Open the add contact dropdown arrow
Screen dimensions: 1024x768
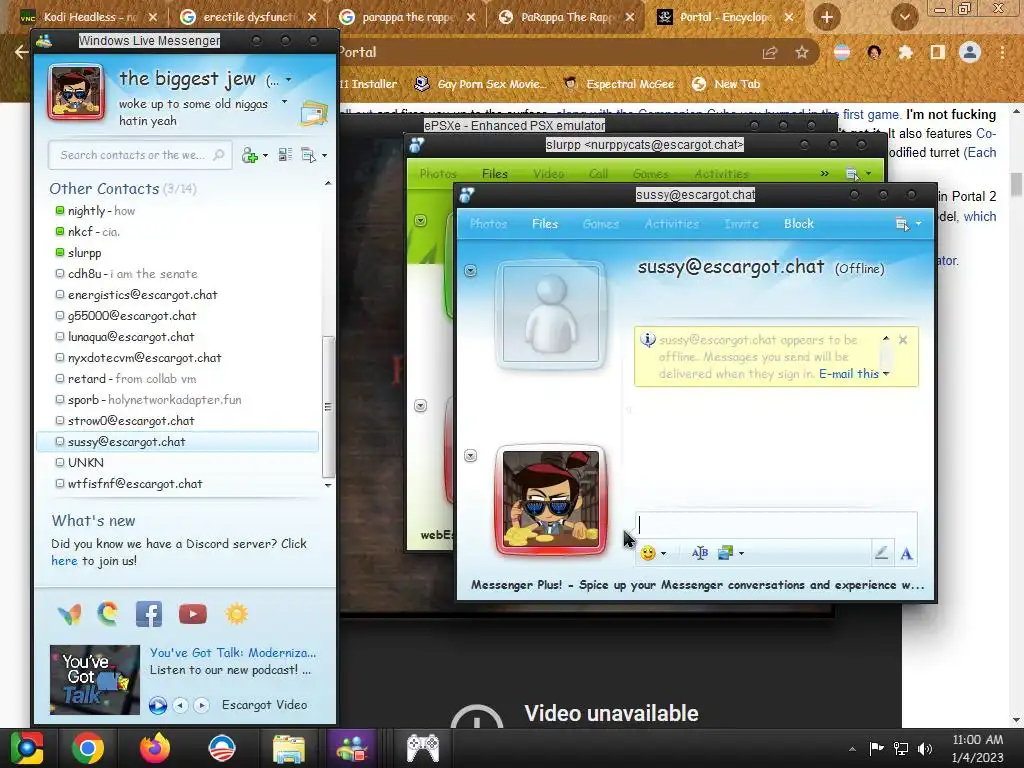(265, 156)
